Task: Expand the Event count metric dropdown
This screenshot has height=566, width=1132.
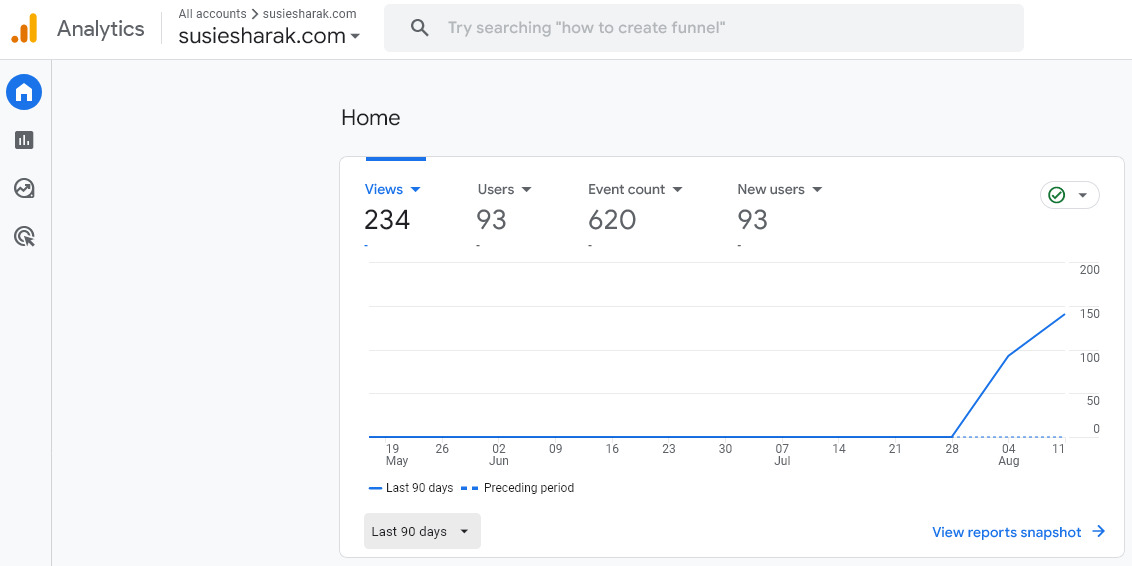Action: coord(677,190)
